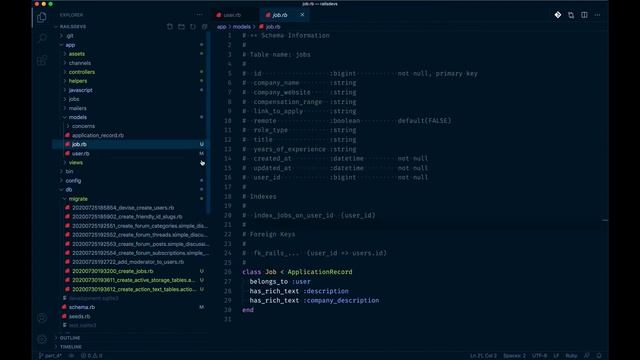Open seeds.rb in the db folder
Image resolution: width=640 pixels, height=360 pixels.
(80, 316)
